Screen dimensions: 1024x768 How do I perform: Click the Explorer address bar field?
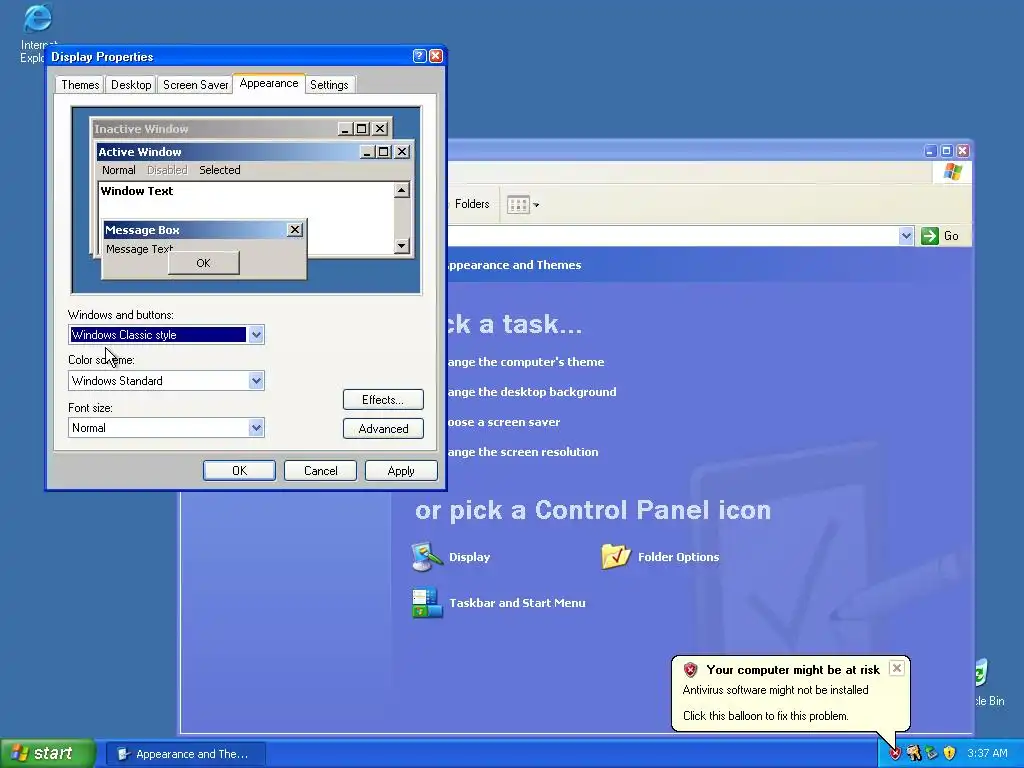673,236
